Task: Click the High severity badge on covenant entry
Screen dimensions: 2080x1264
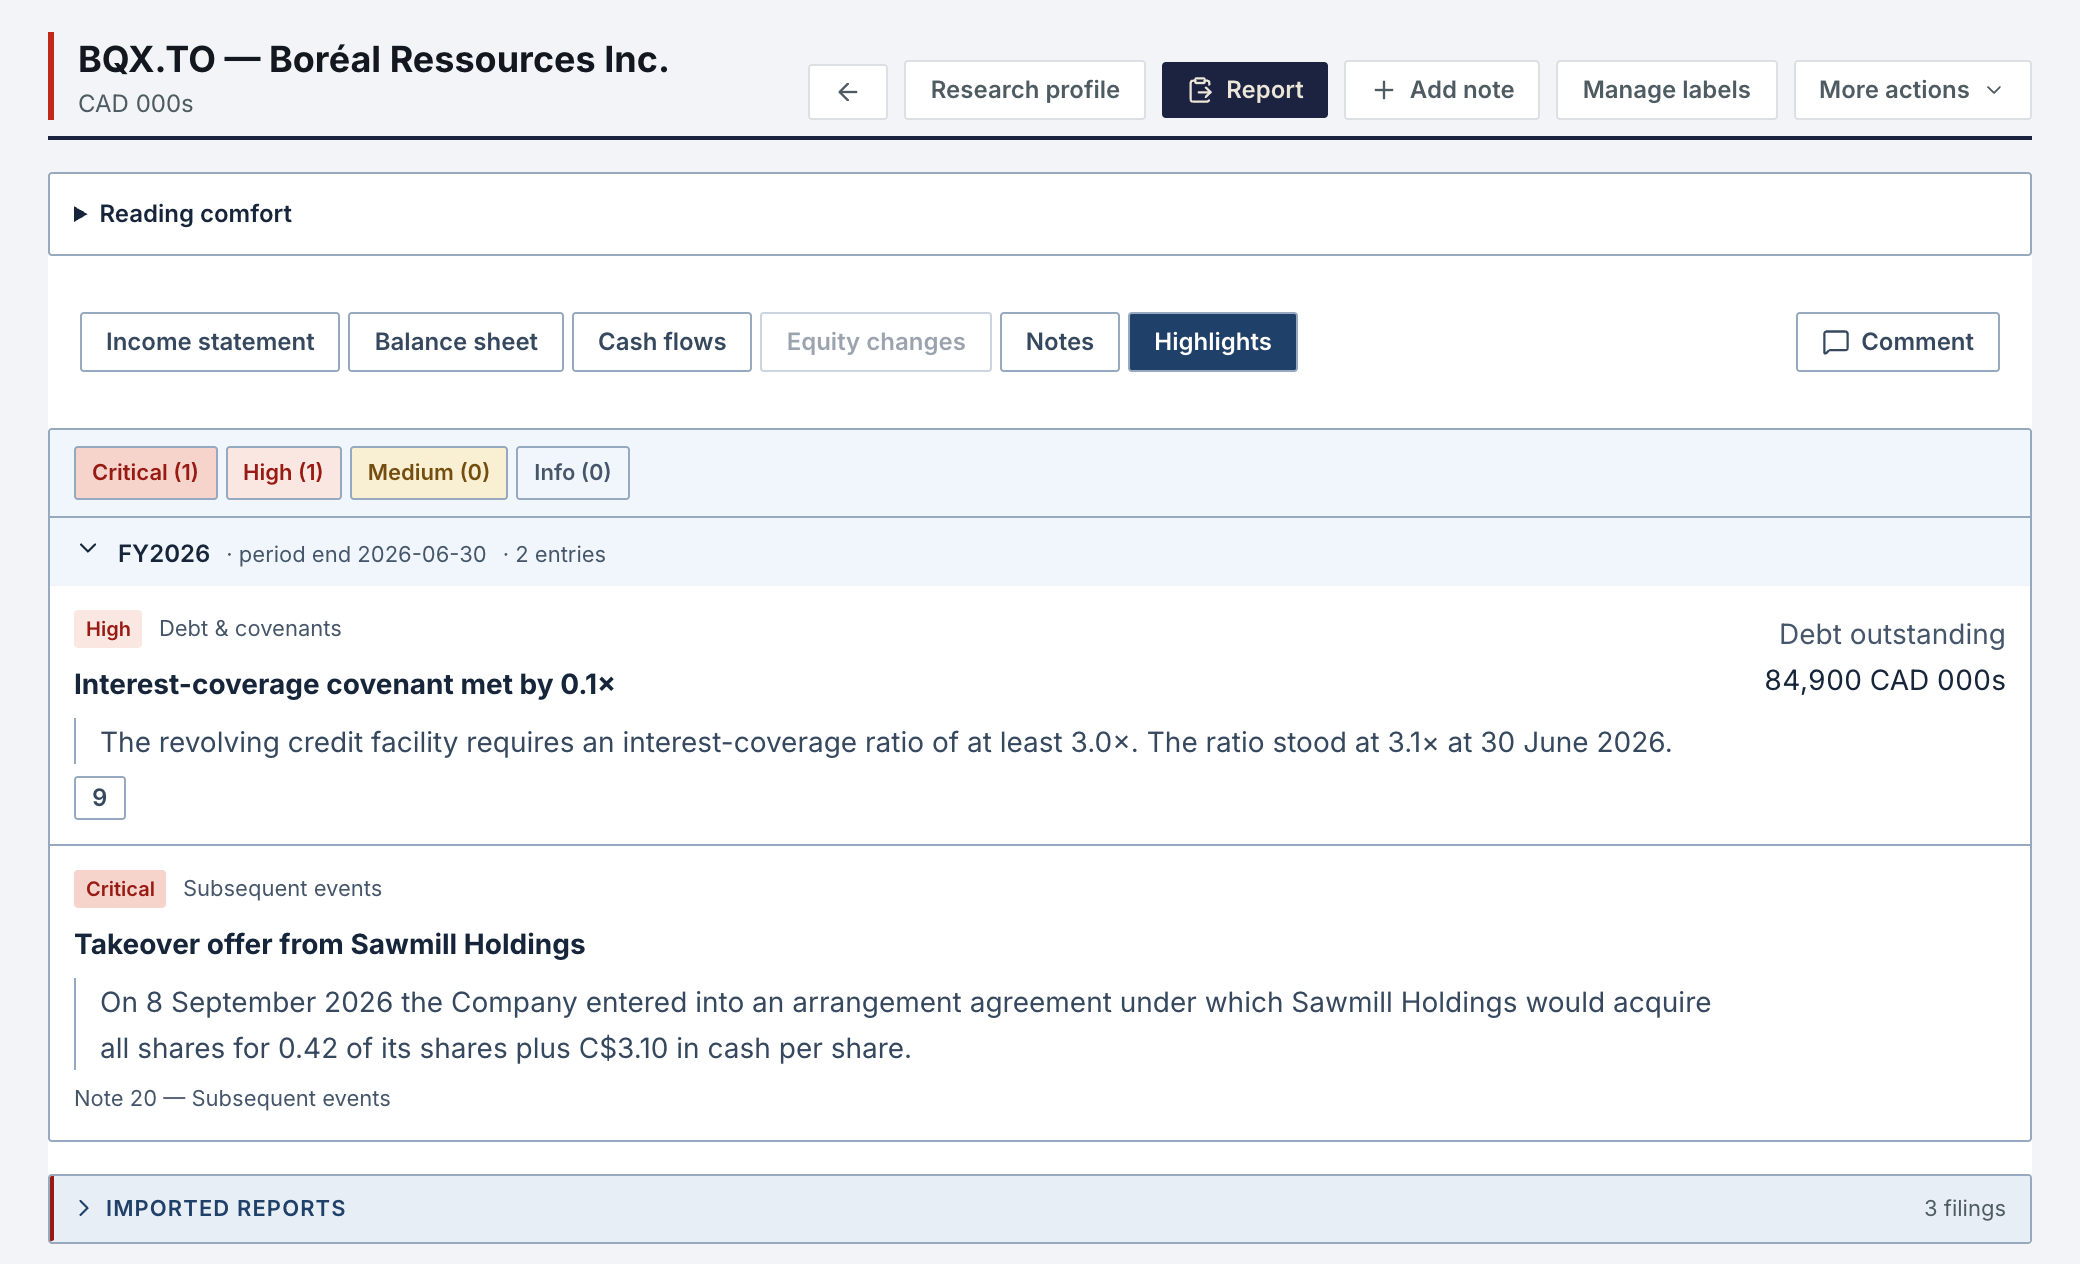Action: pyautogui.click(x=108, y=629)
